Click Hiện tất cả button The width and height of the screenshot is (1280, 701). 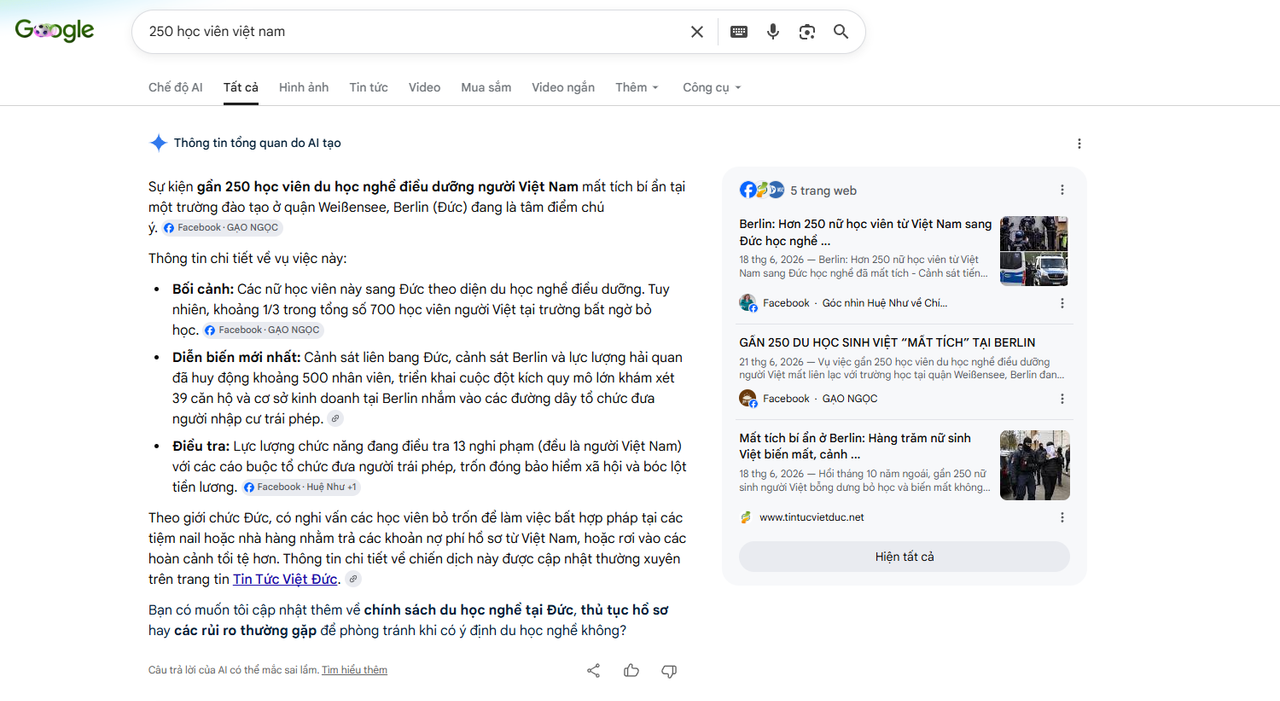click(904, 556)
